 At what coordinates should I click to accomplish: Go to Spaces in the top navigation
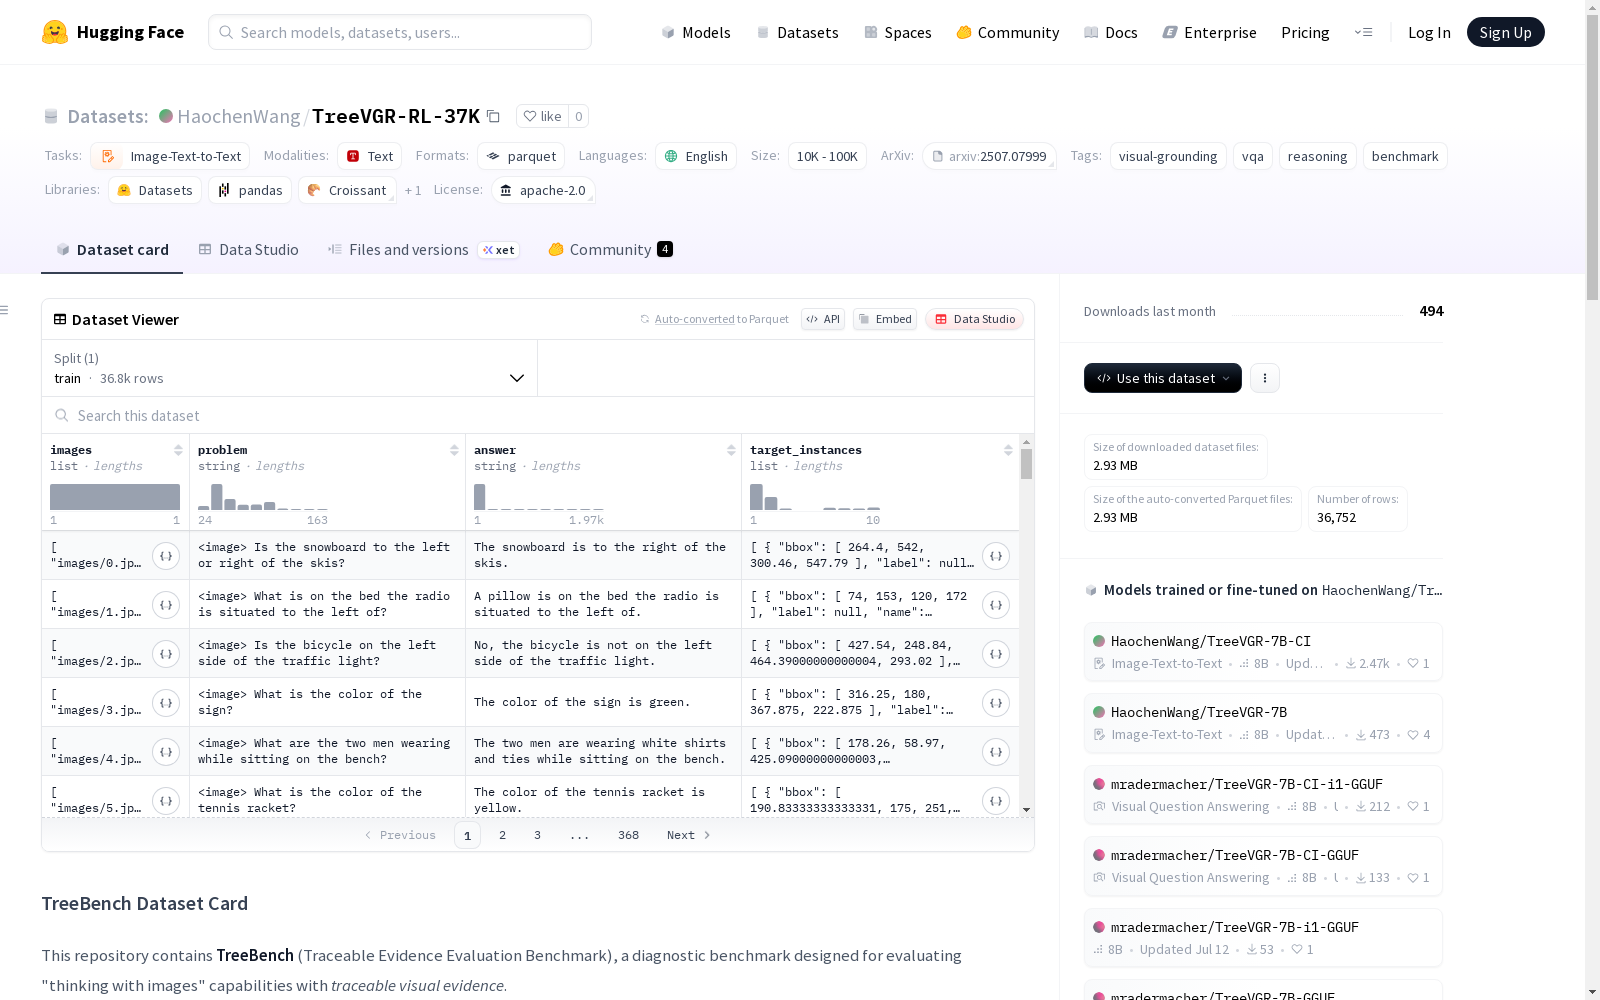(898, 32)
